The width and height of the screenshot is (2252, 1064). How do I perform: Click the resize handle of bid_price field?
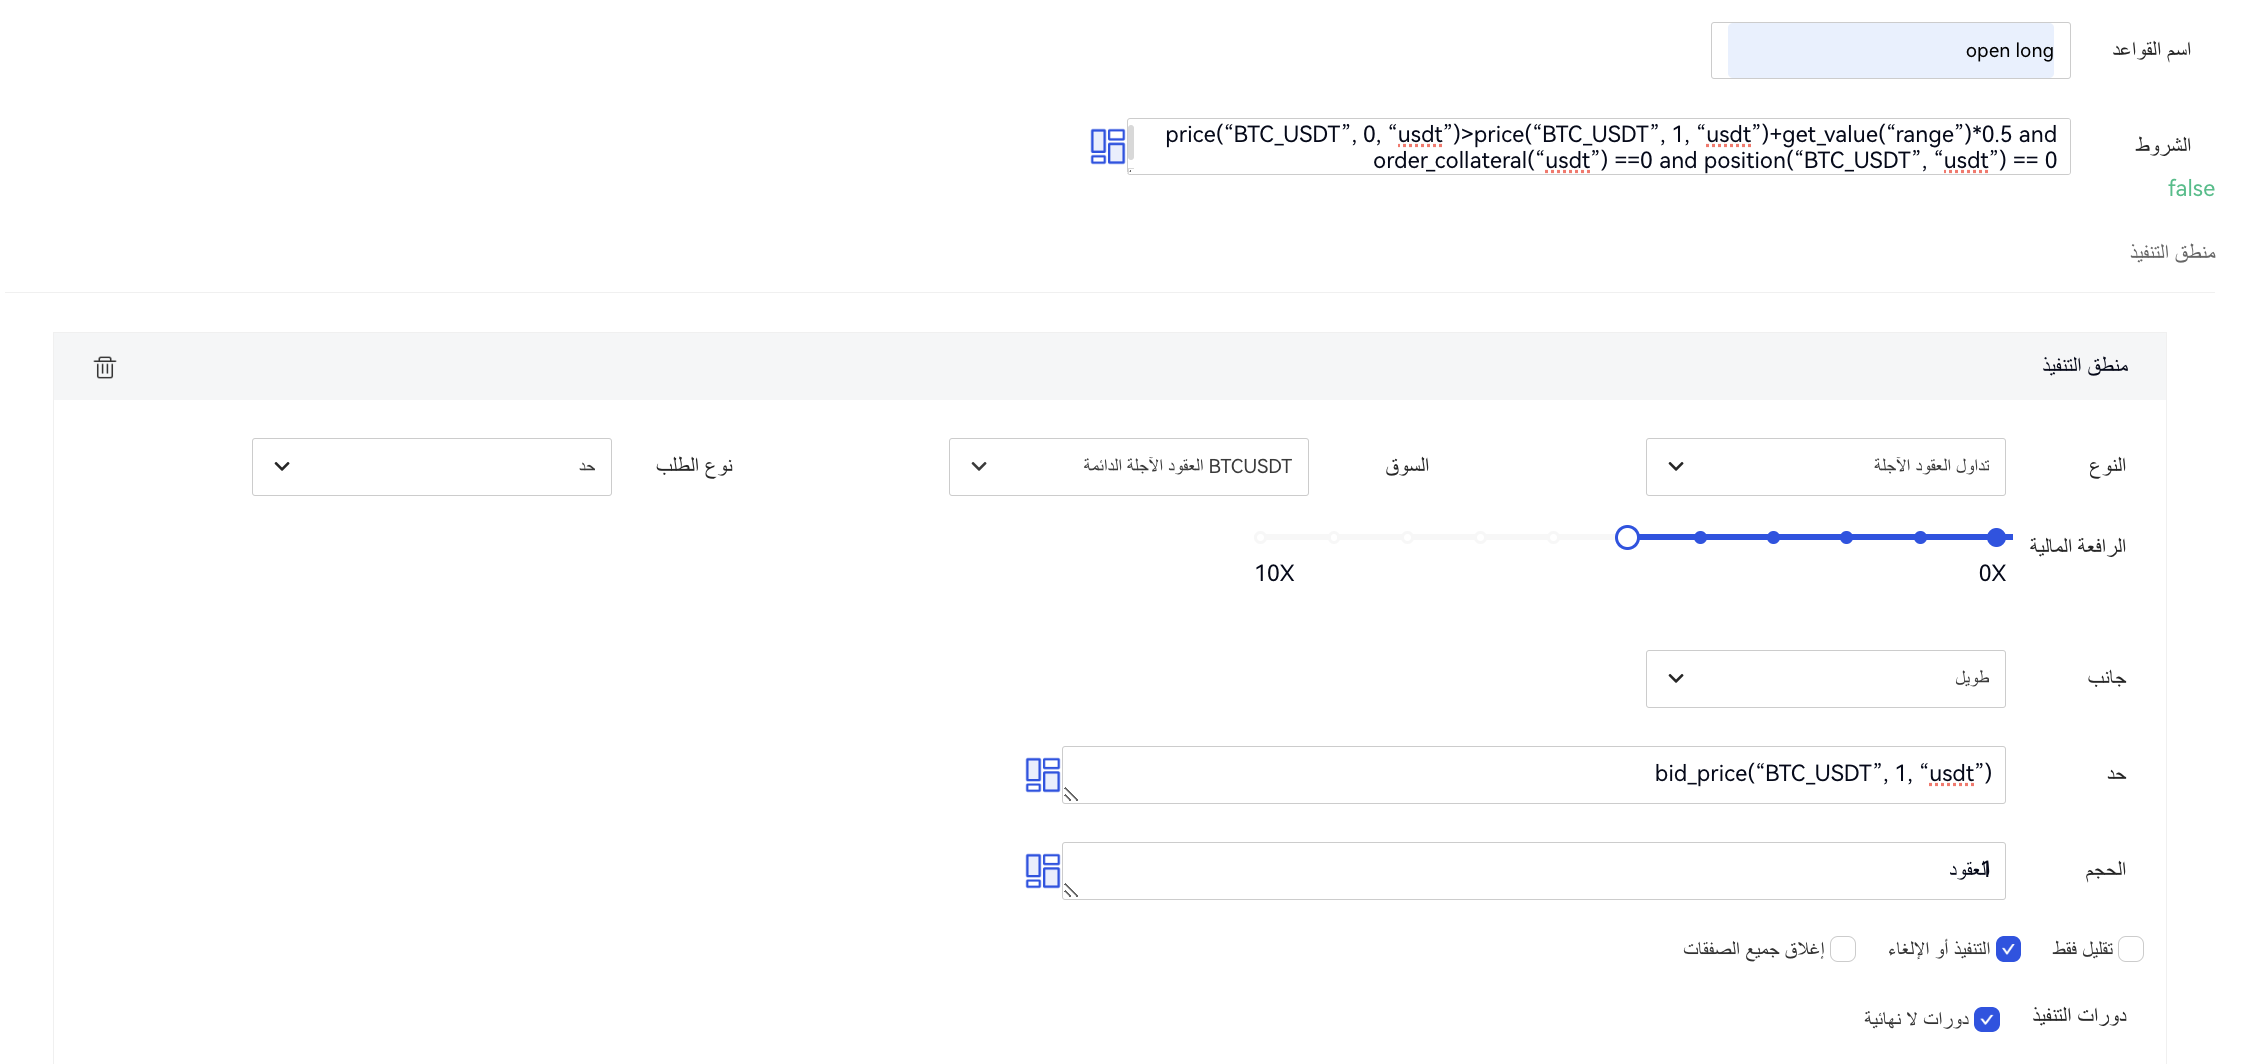click(x=1071, y=795)
